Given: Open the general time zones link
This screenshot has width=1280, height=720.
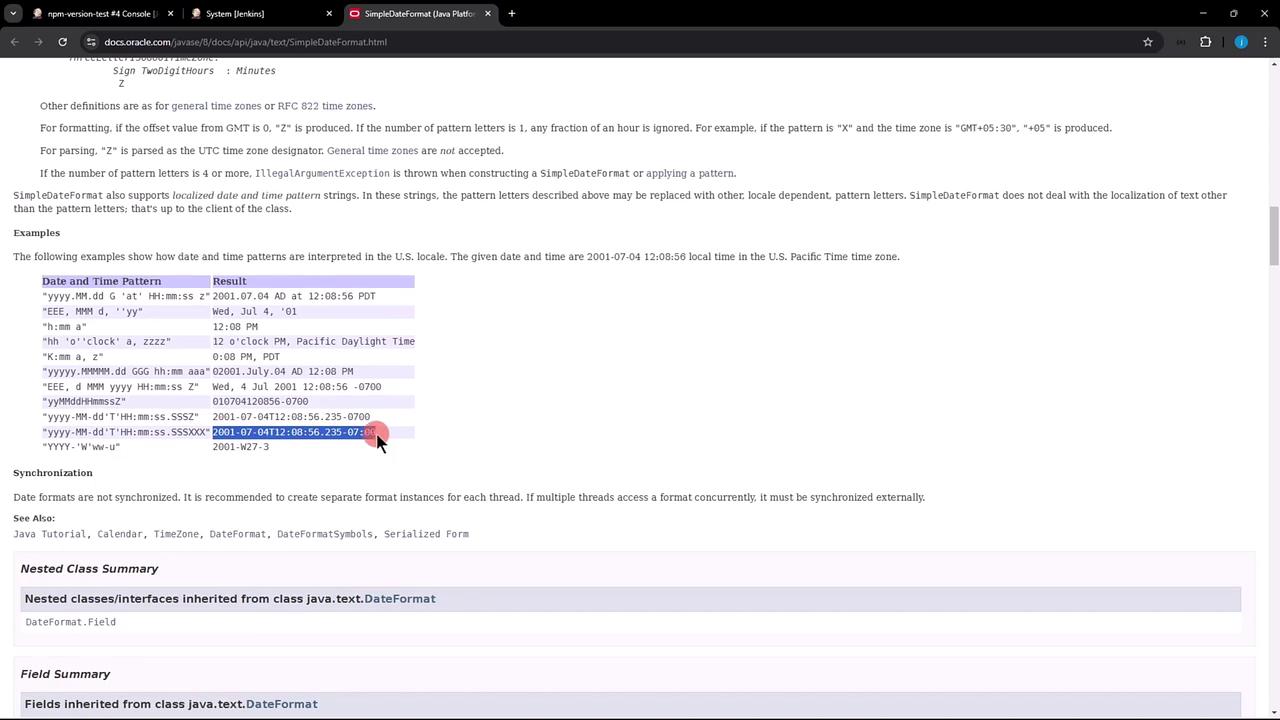Looking at the screenshot, I should tap(216, 106).
